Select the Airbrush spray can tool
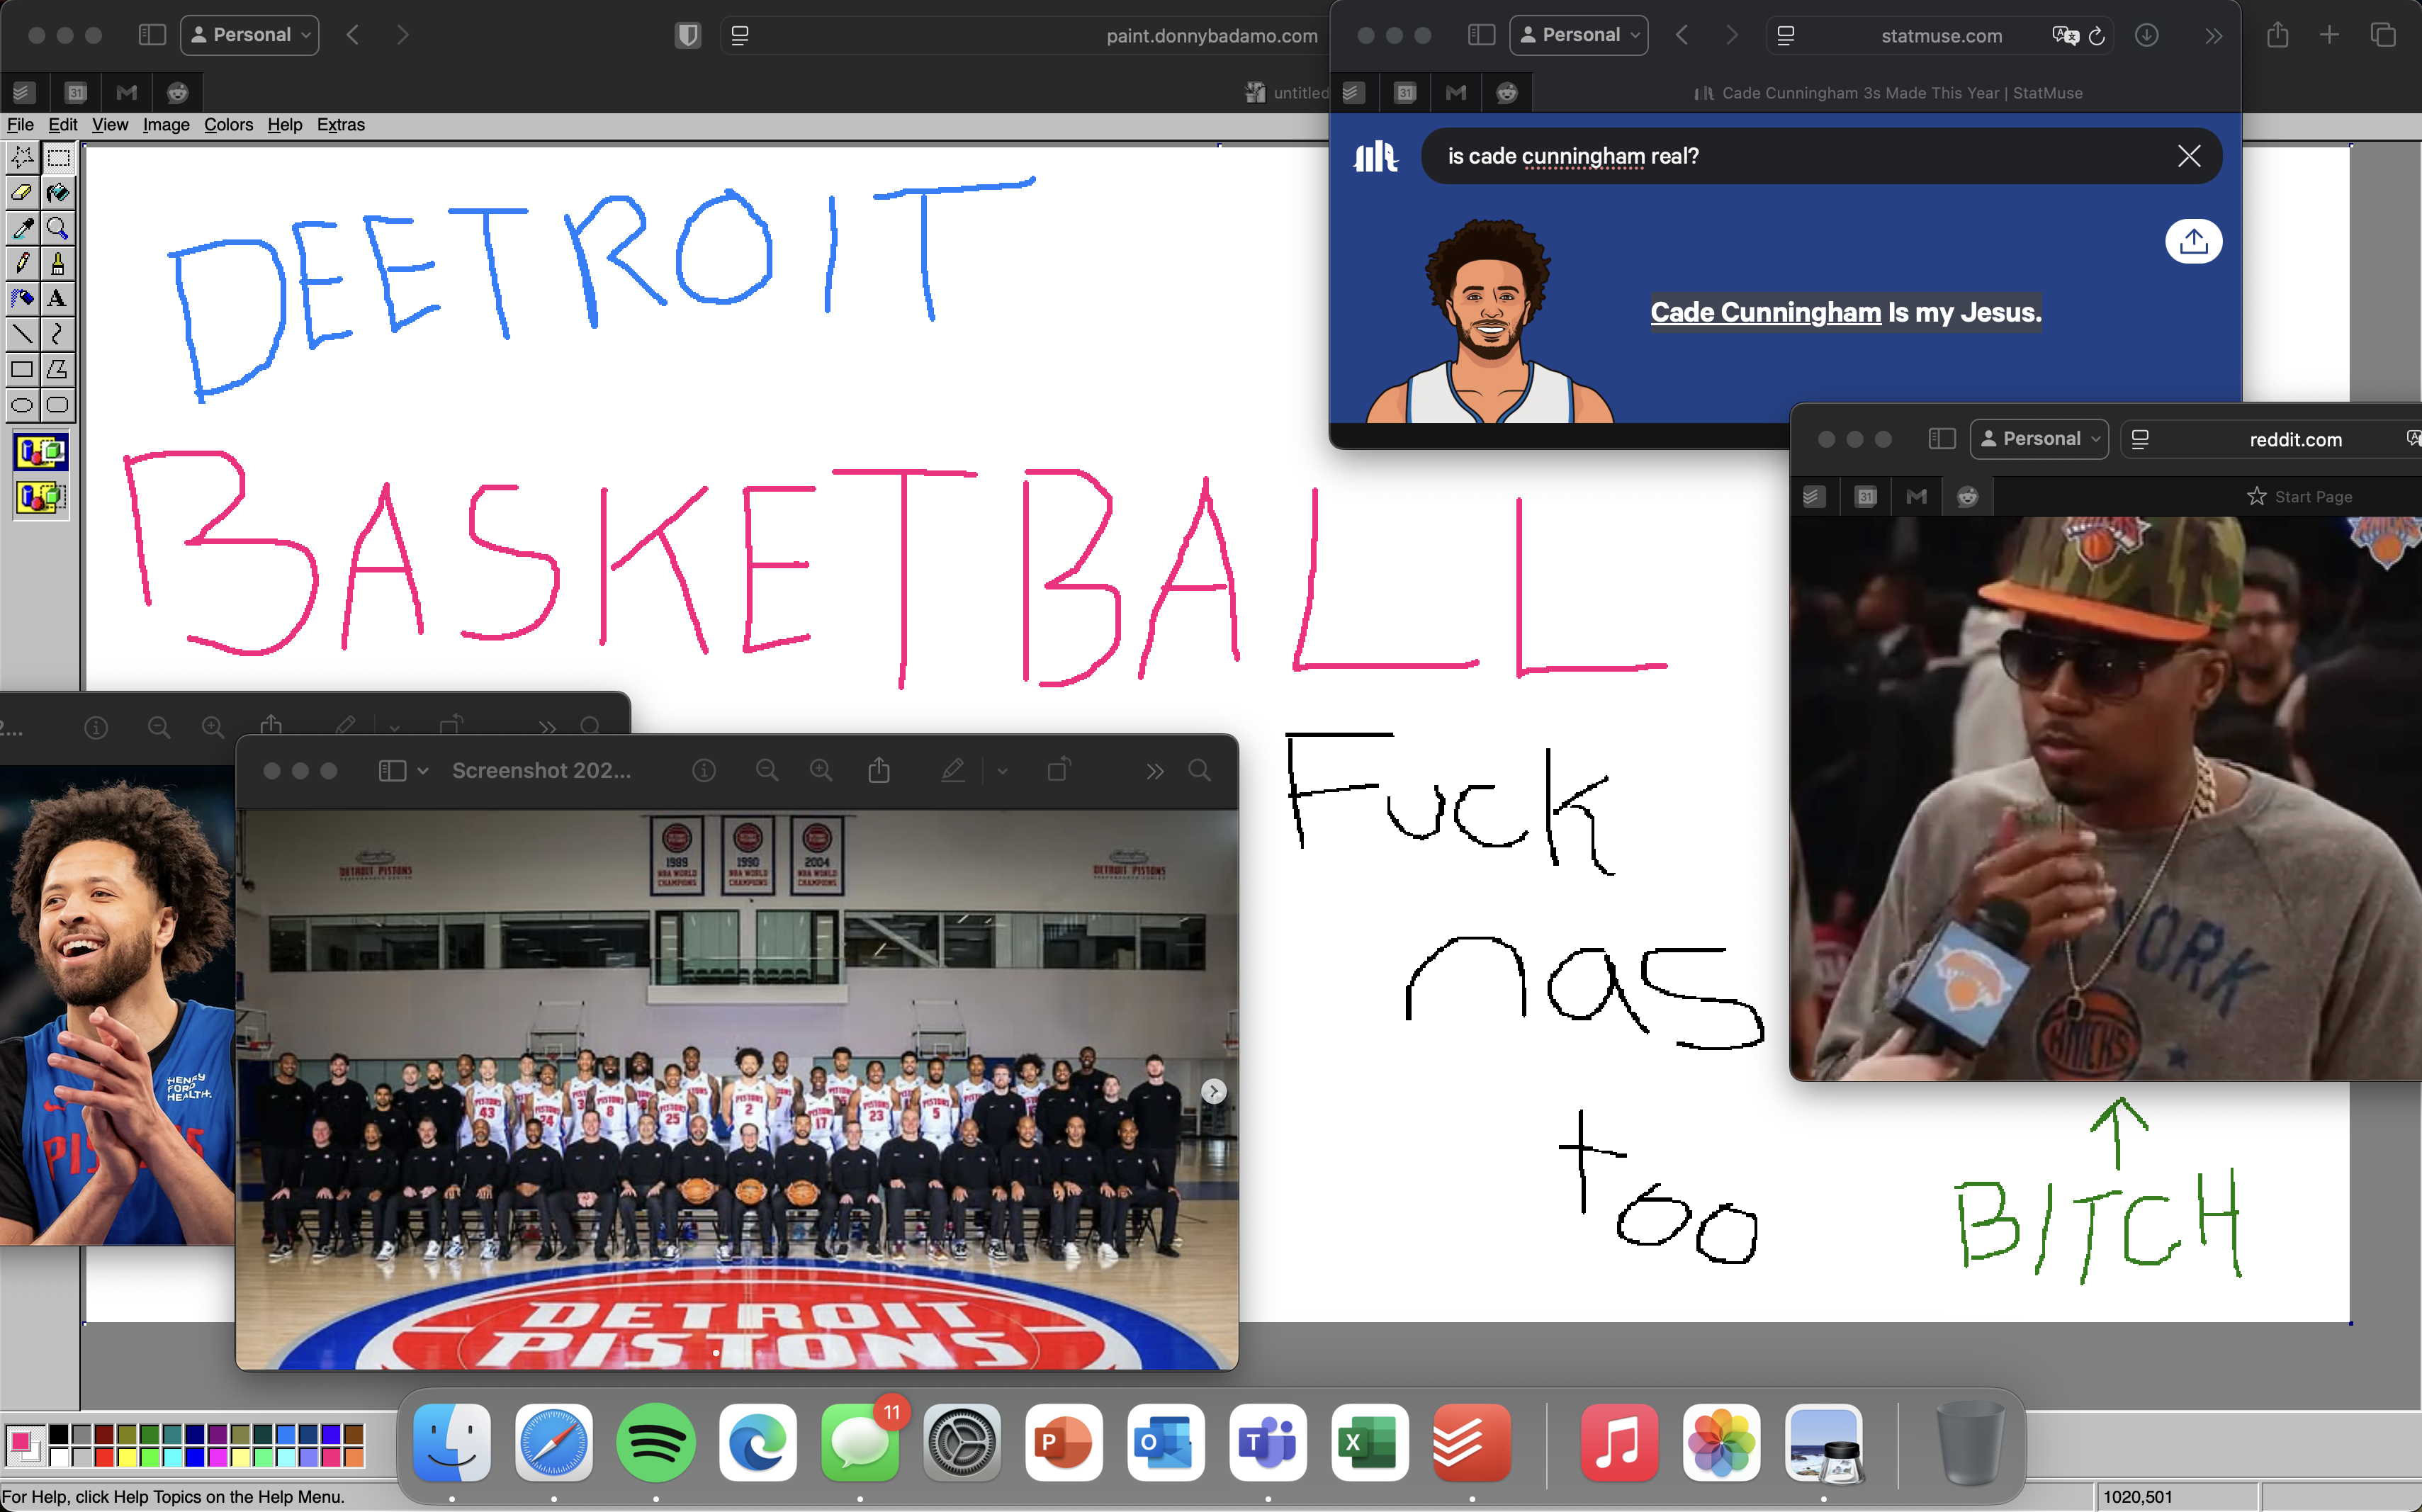 click(x=21, y=298)
